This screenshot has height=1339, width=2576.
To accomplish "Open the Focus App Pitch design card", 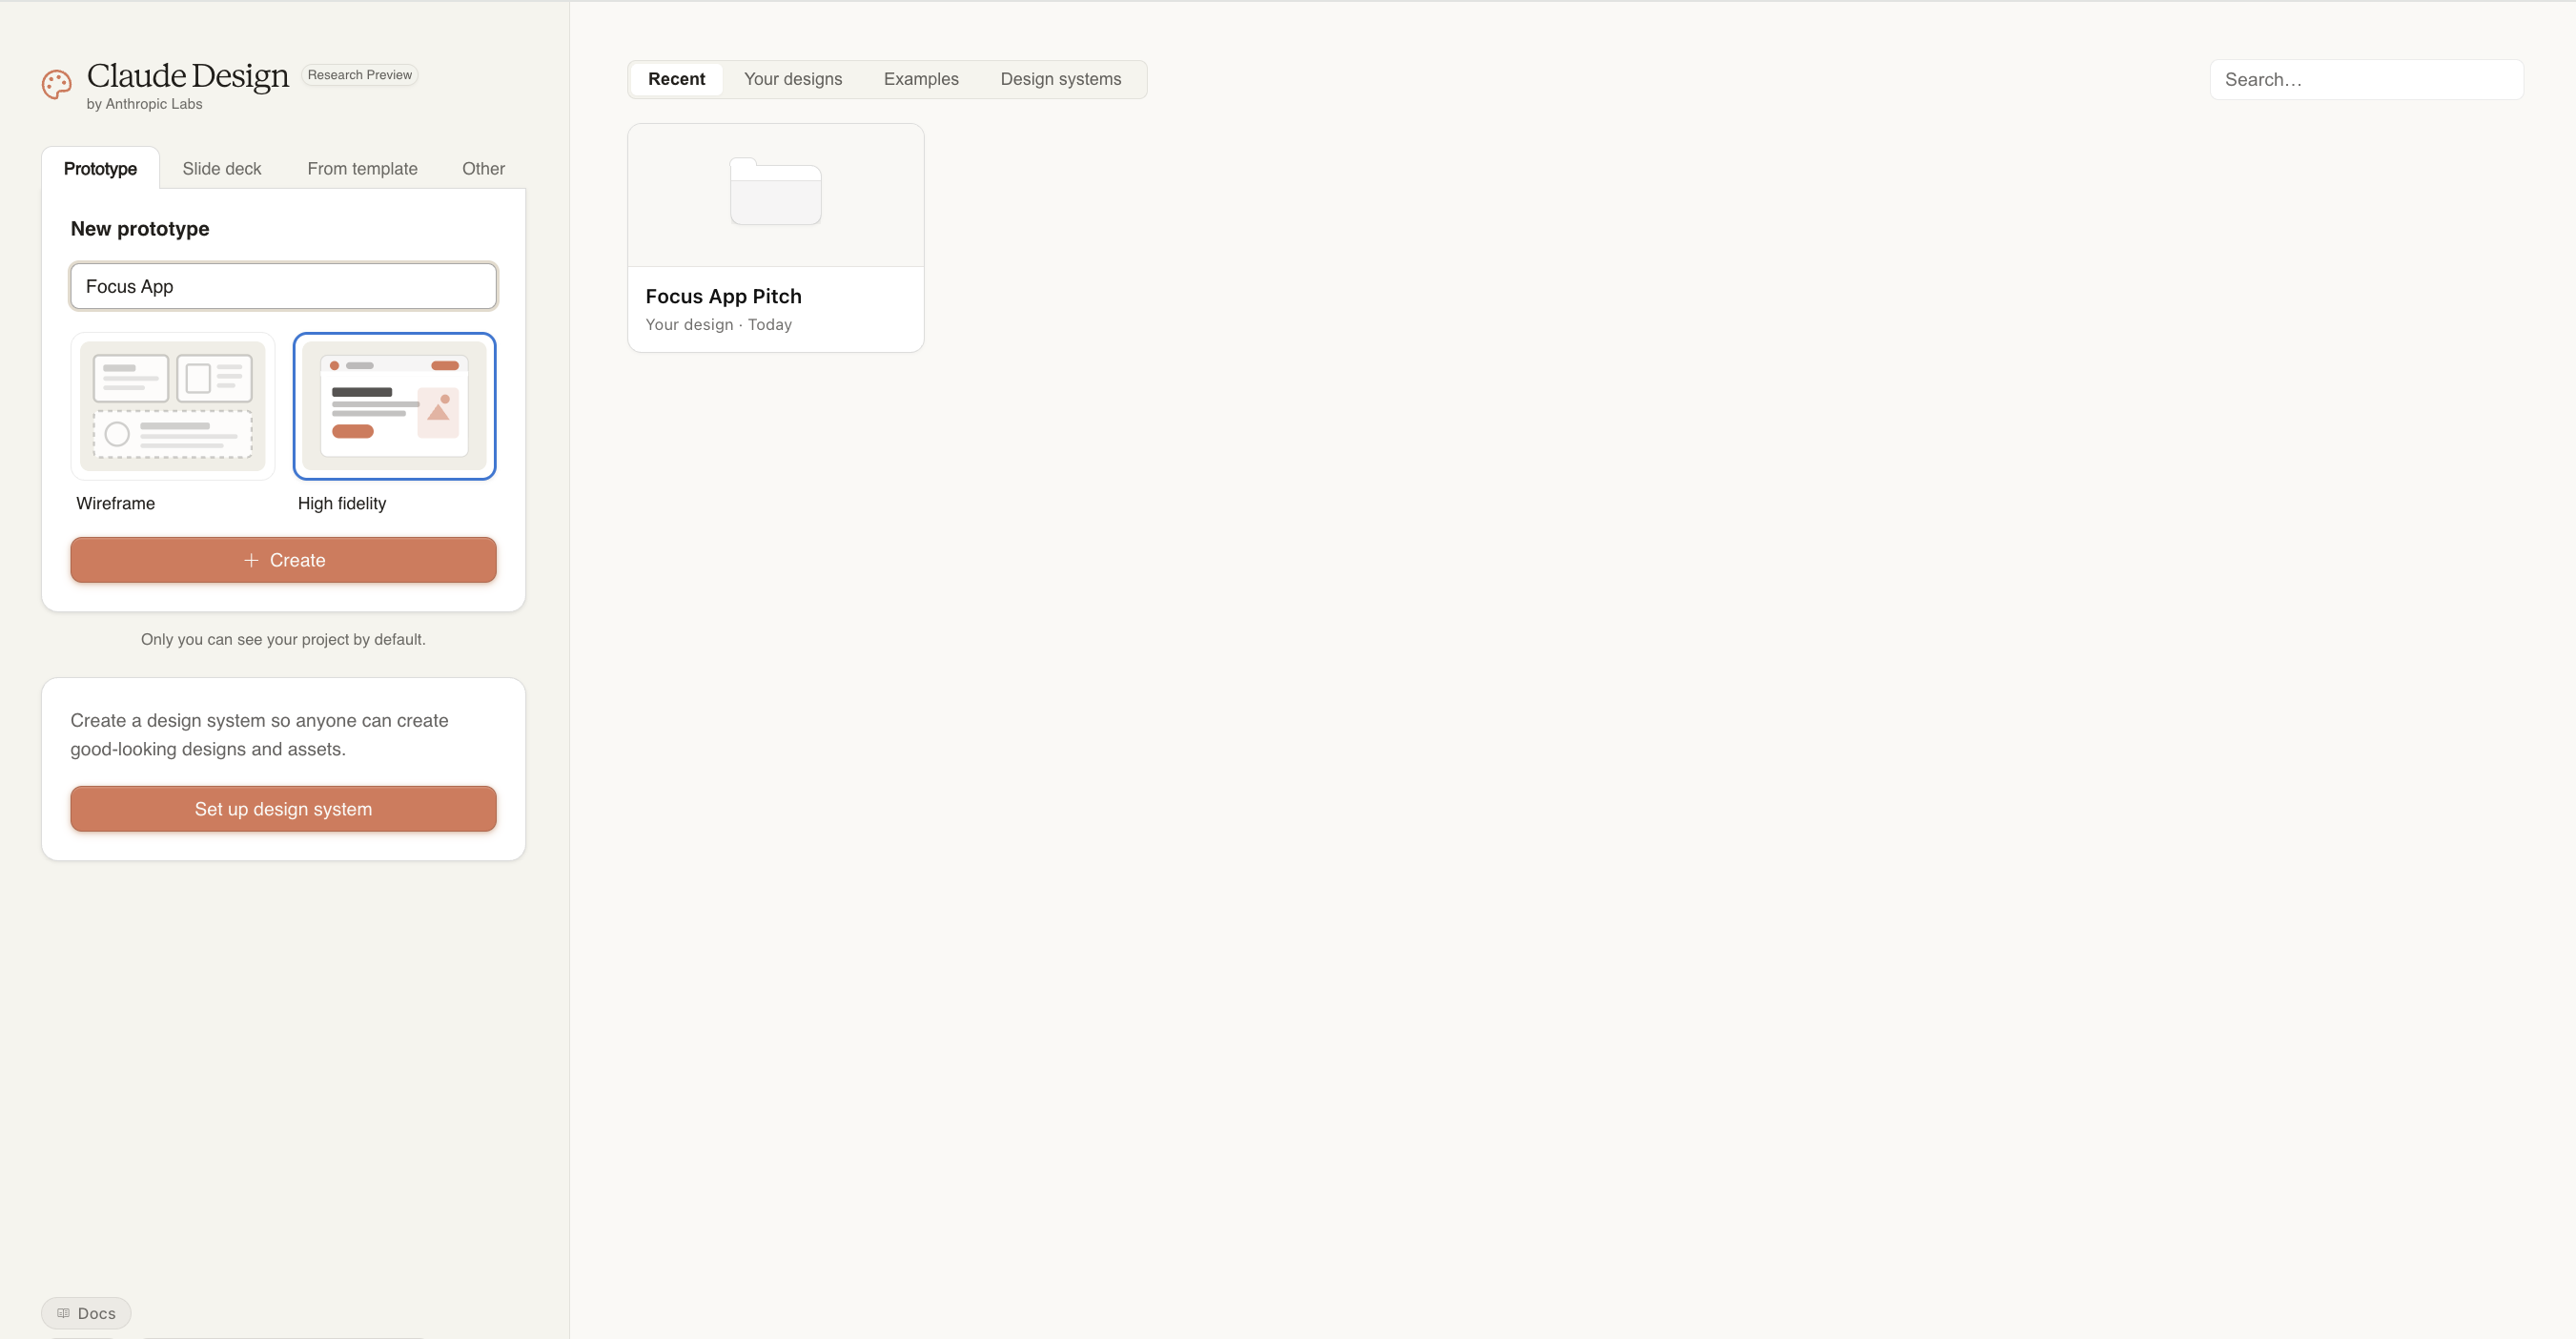I will pos(775,237).
